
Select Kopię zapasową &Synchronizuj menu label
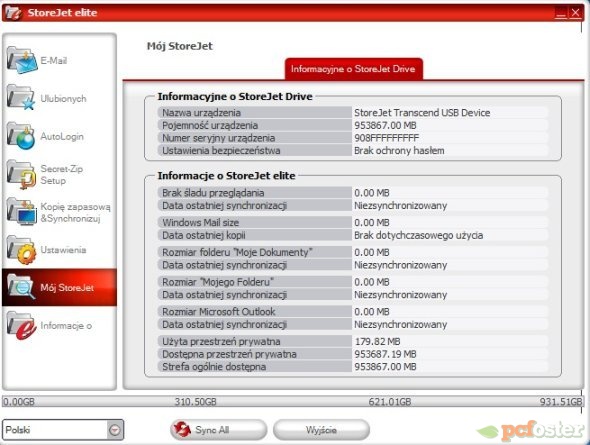click(x=75, y=213)
